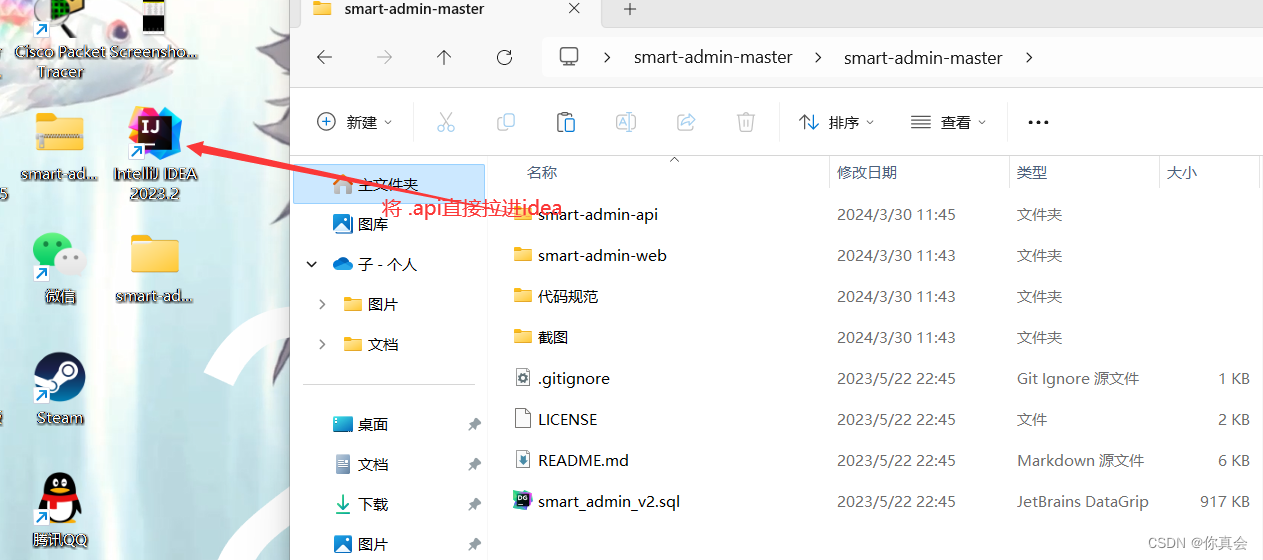Select the smart-ad zip archive on desktop
The image size is (1263, 560).
click(x=59, y=146)
